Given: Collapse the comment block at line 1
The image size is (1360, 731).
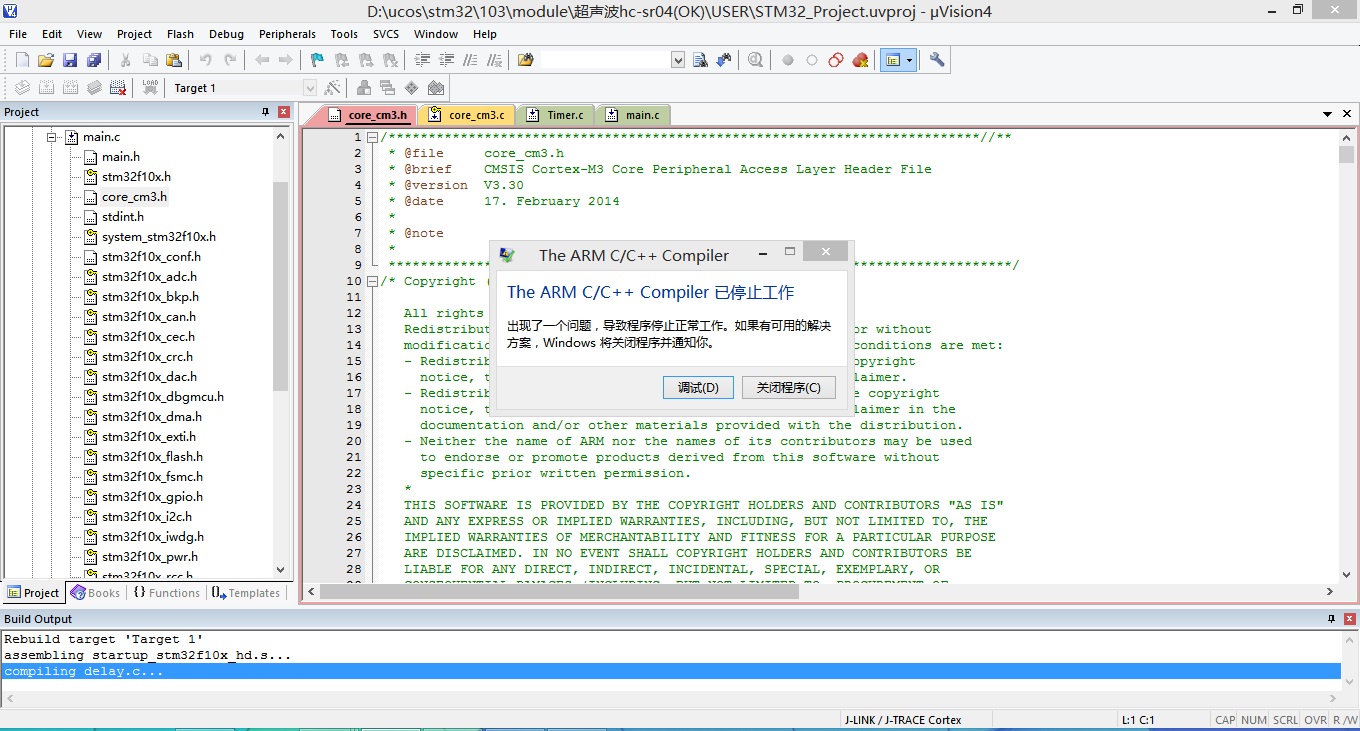Looking at the screenshot, I should [372, 137].
